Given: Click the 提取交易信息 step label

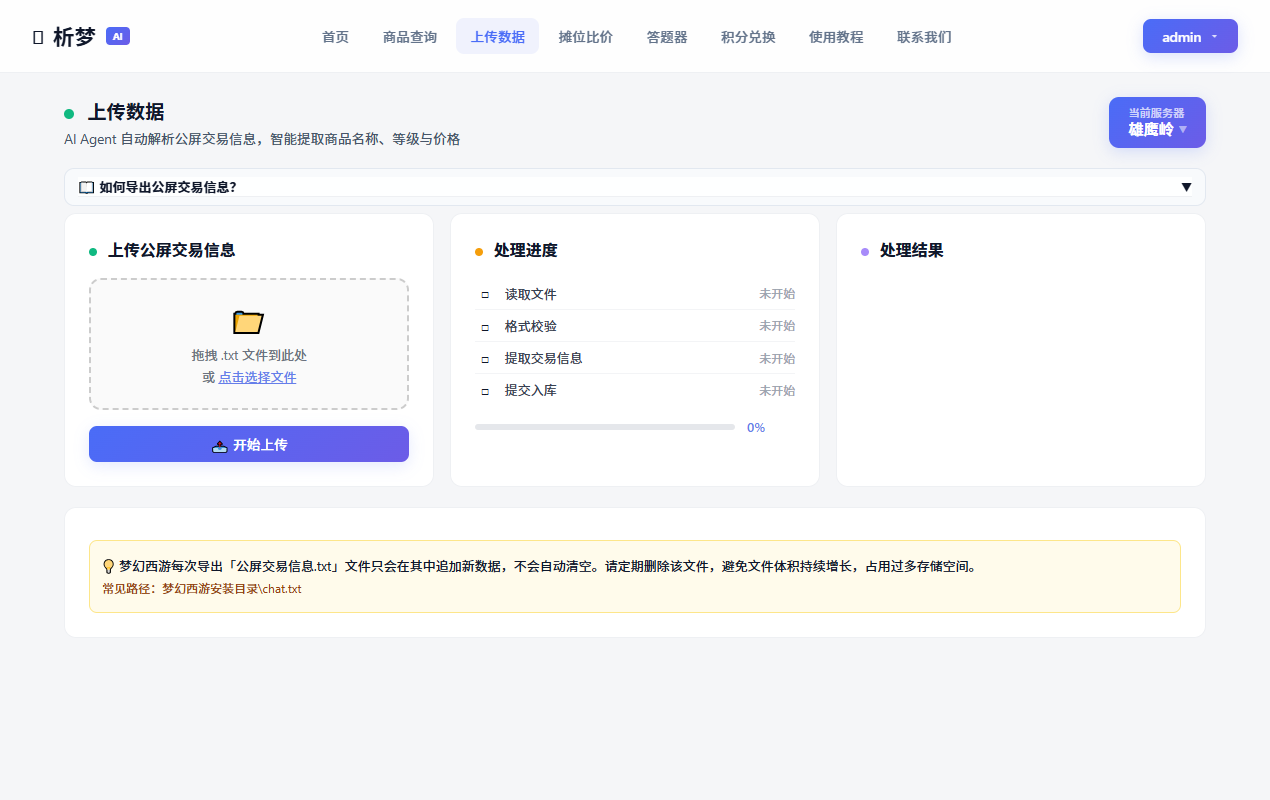Looking at the screenshot, I should coord(544,358).
